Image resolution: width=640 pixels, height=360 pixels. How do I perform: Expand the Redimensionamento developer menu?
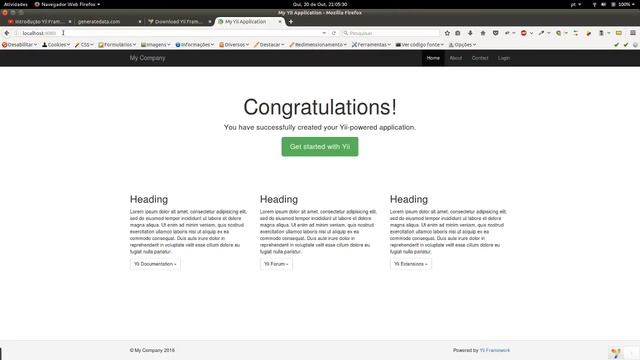(x=318, y=44)
